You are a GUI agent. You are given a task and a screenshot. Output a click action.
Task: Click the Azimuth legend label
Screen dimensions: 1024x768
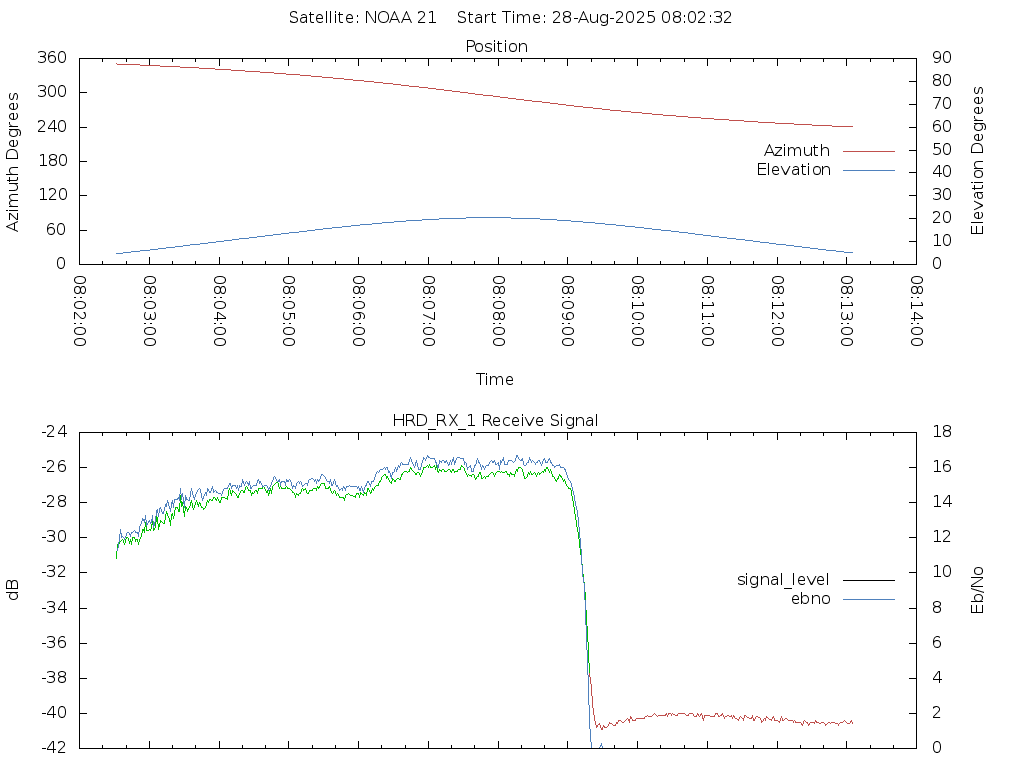point(797,151)
